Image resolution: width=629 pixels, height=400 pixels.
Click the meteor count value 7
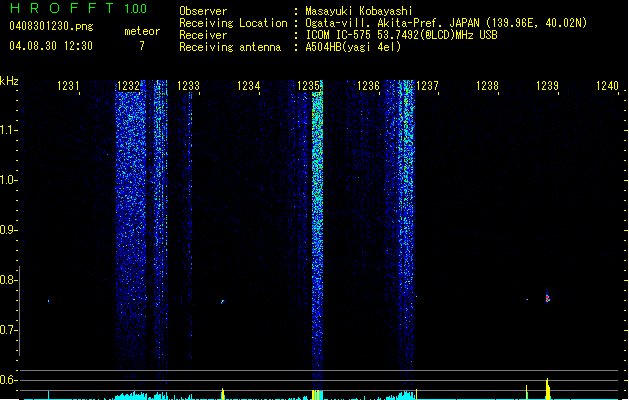pos(142,46)
